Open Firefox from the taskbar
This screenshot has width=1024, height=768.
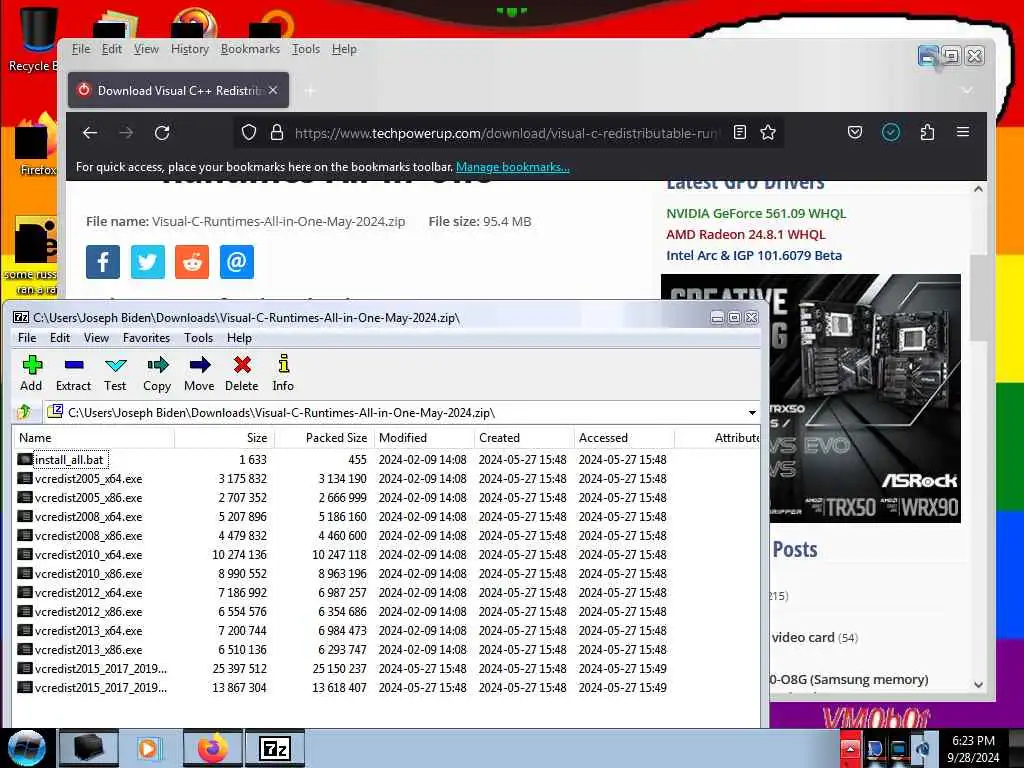(x=213, y=748)
